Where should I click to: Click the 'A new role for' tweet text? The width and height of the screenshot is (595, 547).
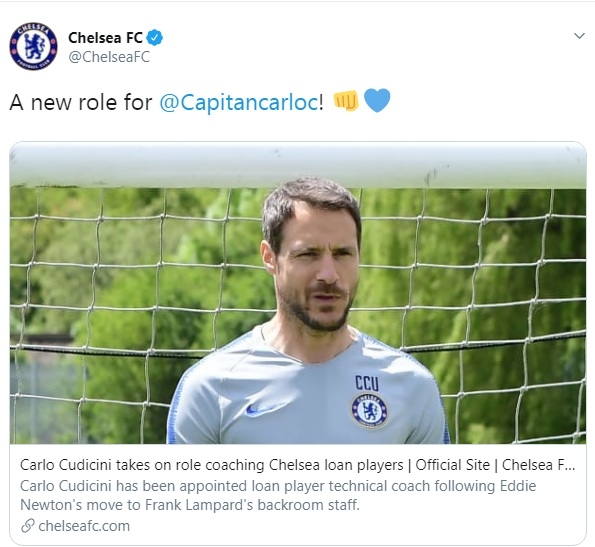tap(81, 102)
